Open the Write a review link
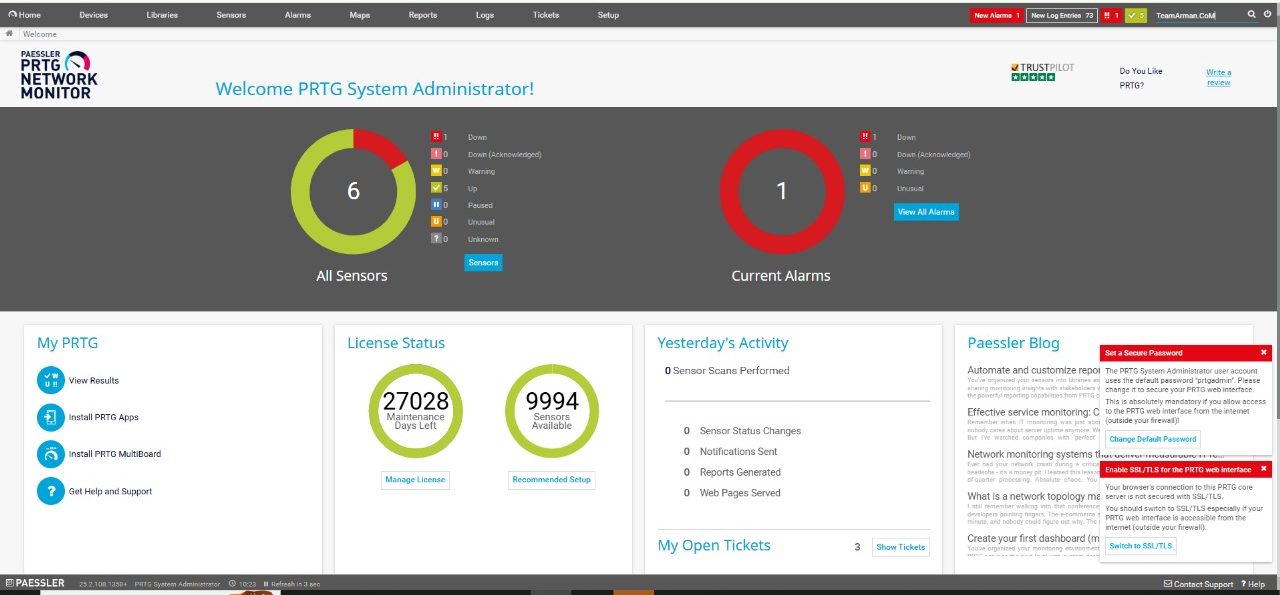Viewport: 1280px width, 595px height. coord(1218,77)
